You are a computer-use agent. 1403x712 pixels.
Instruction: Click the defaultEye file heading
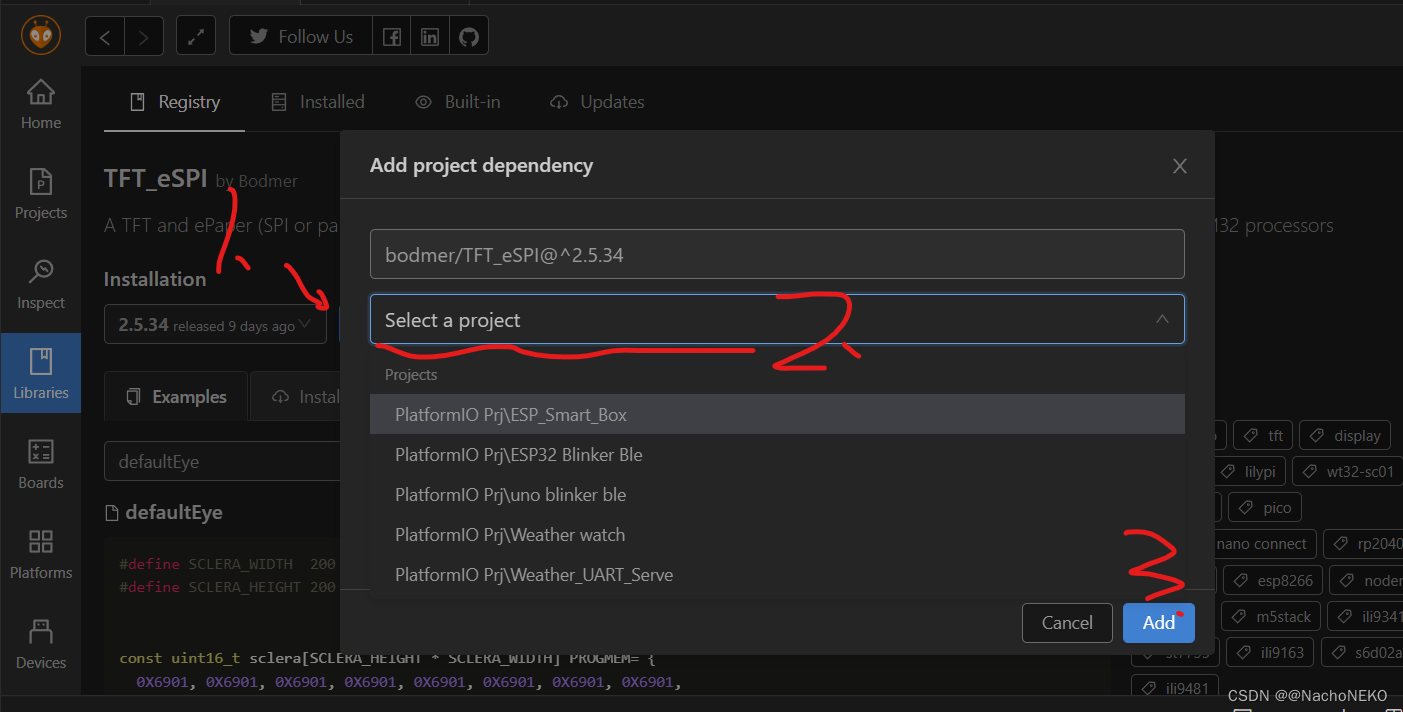pyautogui.click(x=164, y=513)
